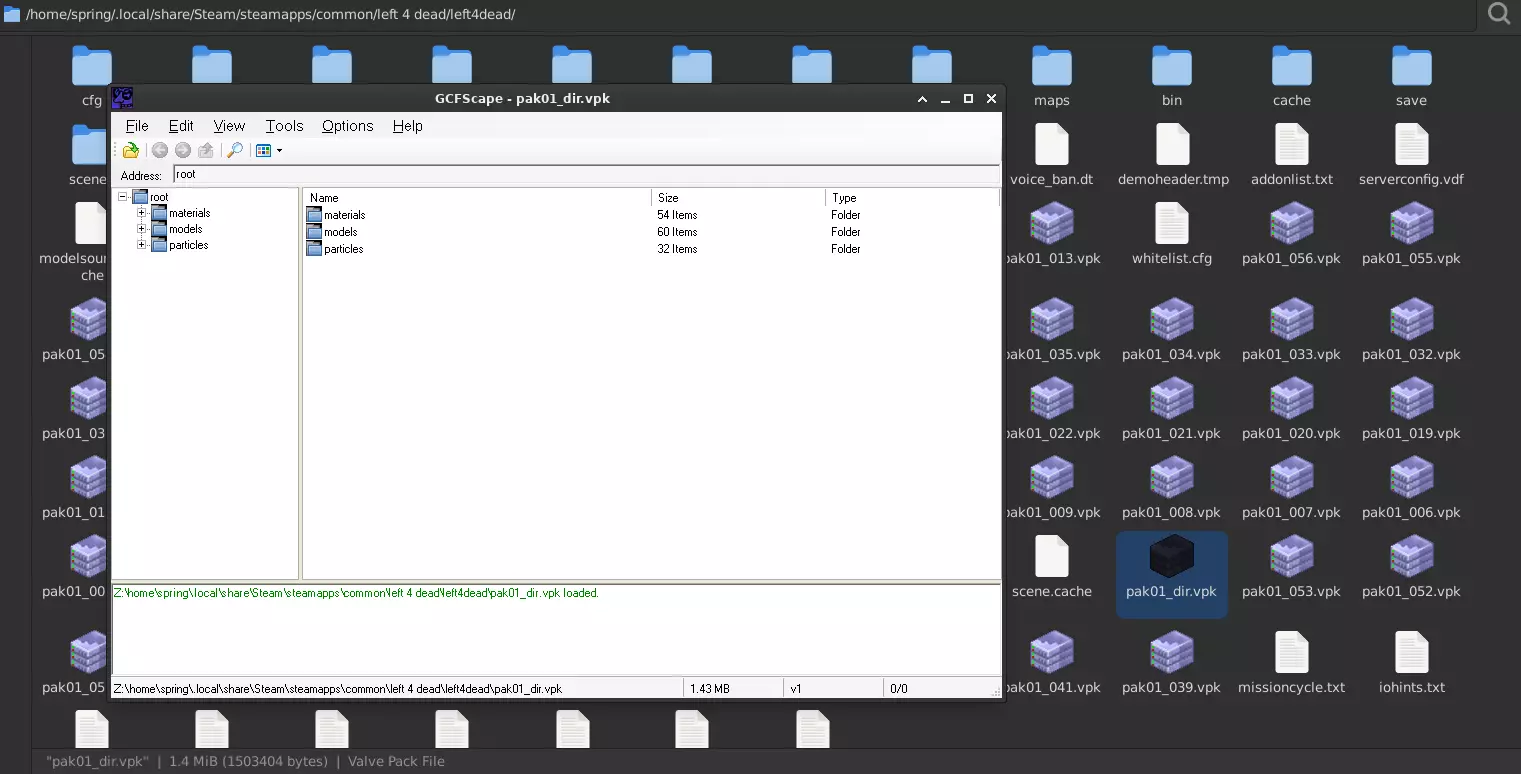
Task: Click the Views toolbar icon
Action: click(x=264, y=150)
